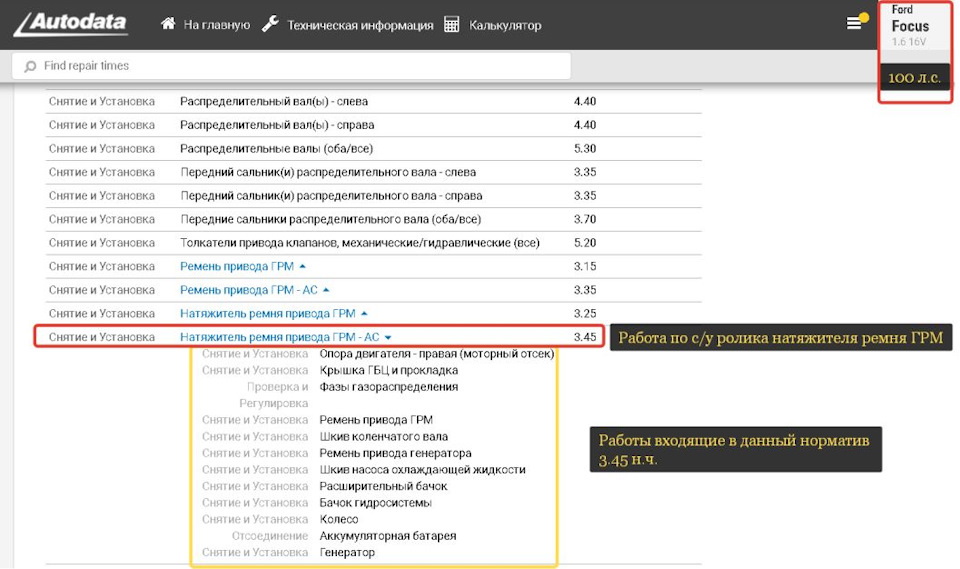Expand arrow next to Натяжитель ремня привода ГРМ
Screen dimensions: 960x569
pyautogui.click(x=364, y=314)
